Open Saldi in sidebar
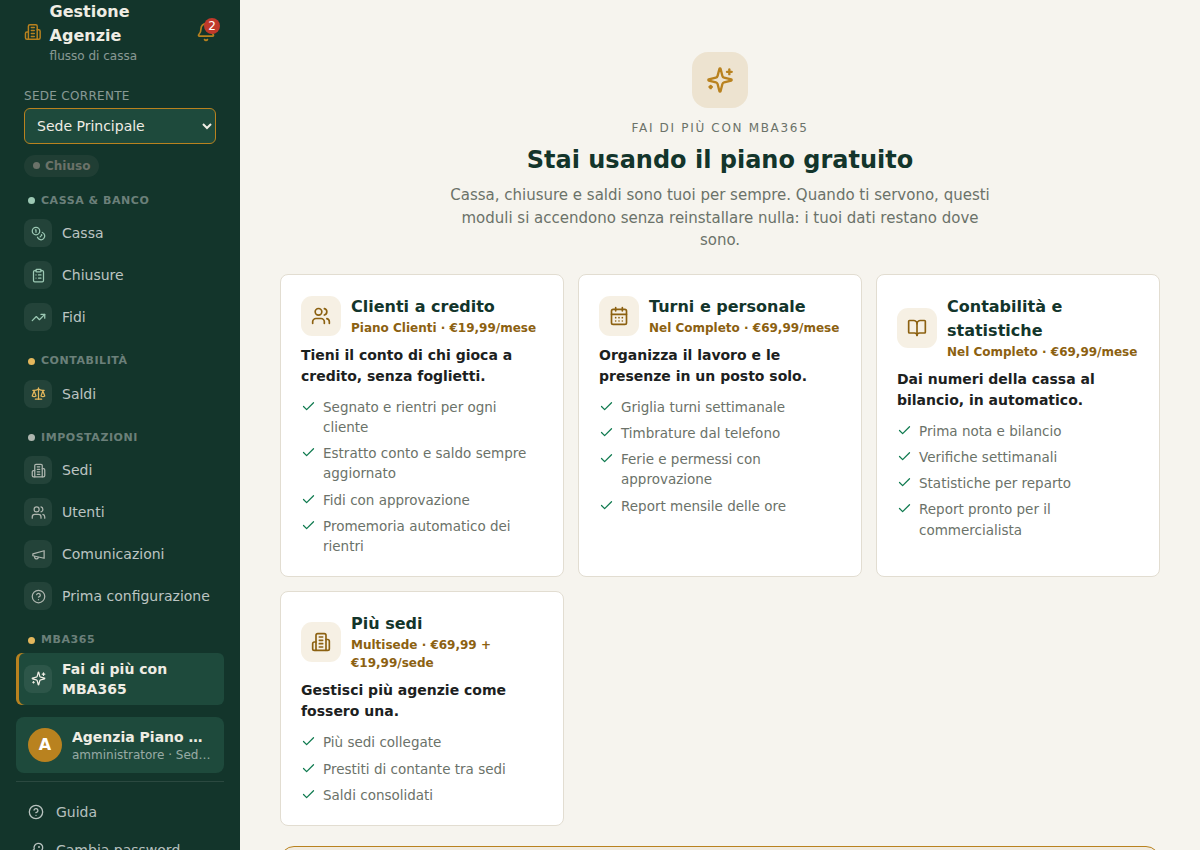This screenshot has width=1200, height=850. click(x=120, y=394)
